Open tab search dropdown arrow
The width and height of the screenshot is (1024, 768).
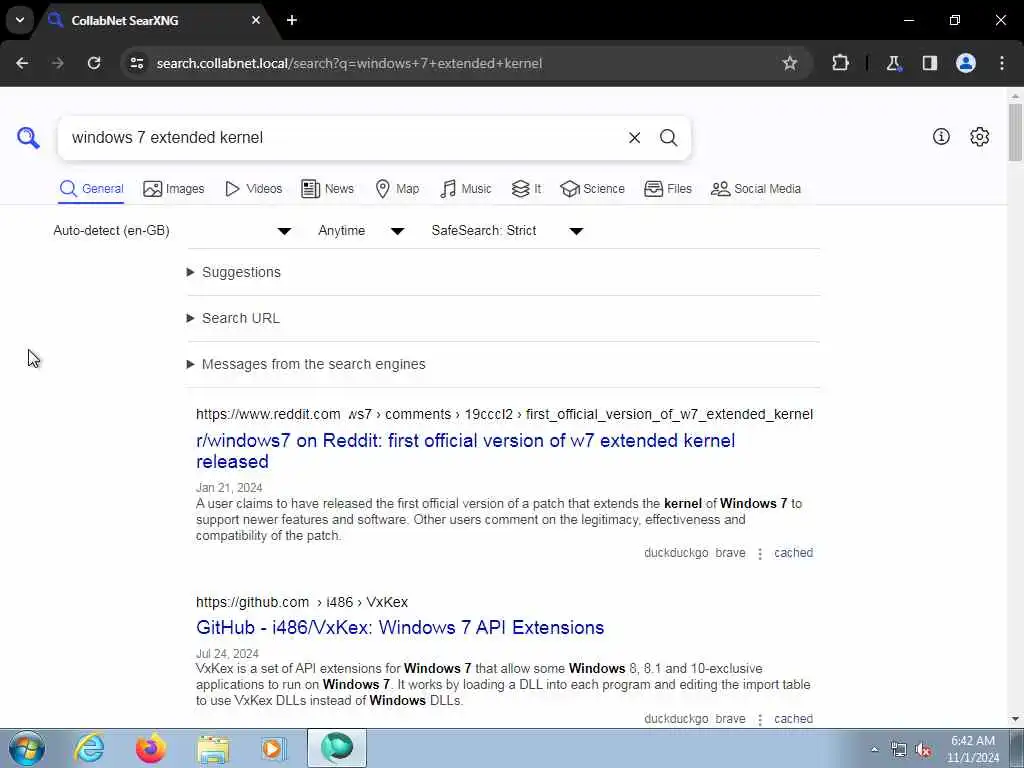click(x=20, y=20)
